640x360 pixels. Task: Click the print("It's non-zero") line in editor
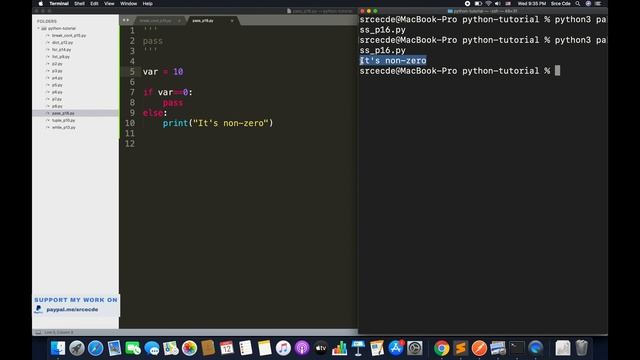[218, 123]
